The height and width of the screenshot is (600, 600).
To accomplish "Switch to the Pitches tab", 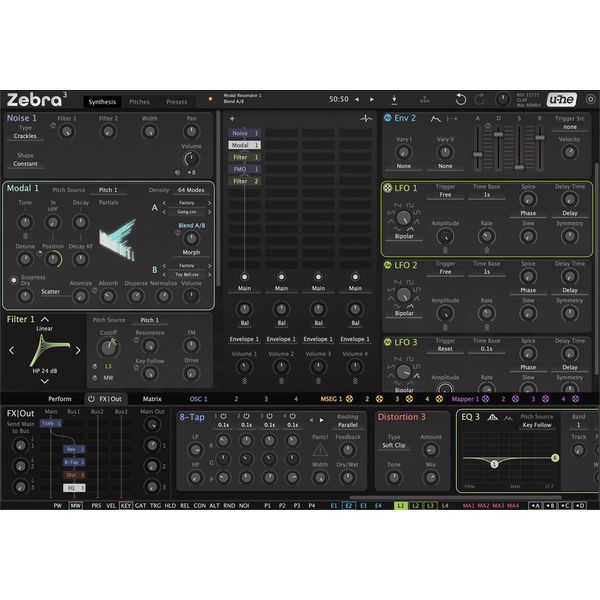I will point(139,101).
